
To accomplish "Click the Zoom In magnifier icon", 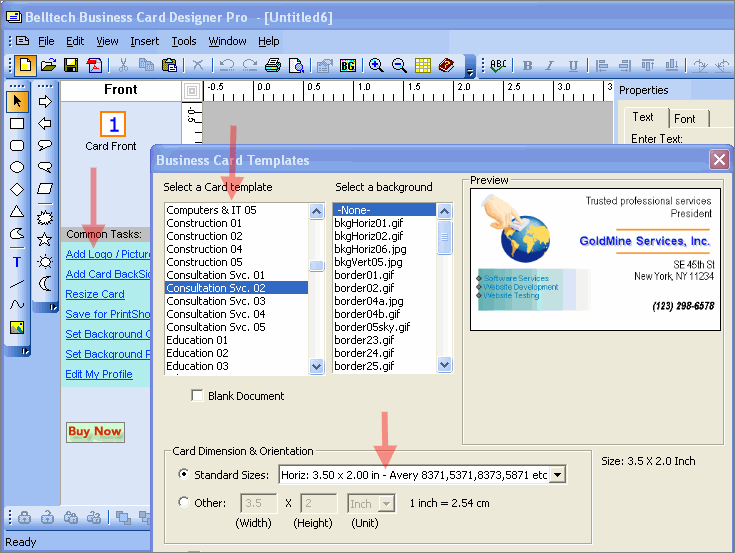I will point(376,66).
